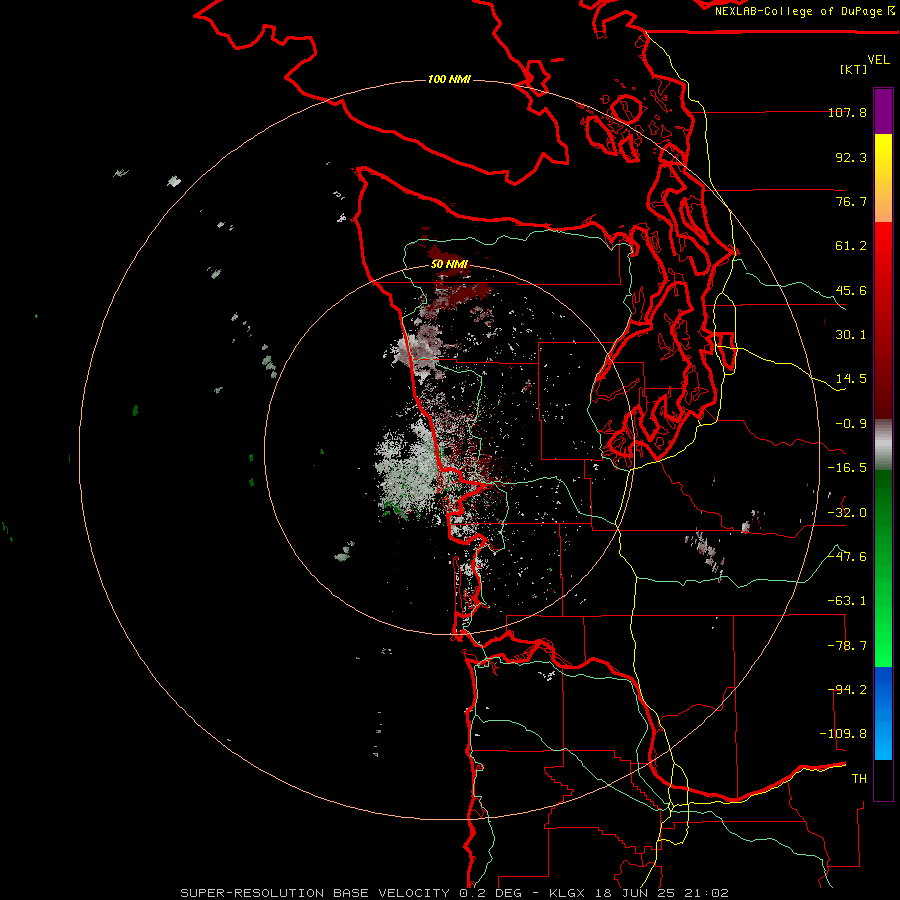Click the purple segment of the velocity color bar

(883, 111)
